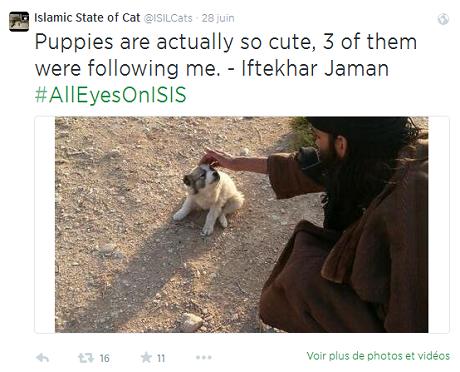Follow the #AllEyesOnISIS hashtag
Screen dimensions: 460x372
pos(110,95)
